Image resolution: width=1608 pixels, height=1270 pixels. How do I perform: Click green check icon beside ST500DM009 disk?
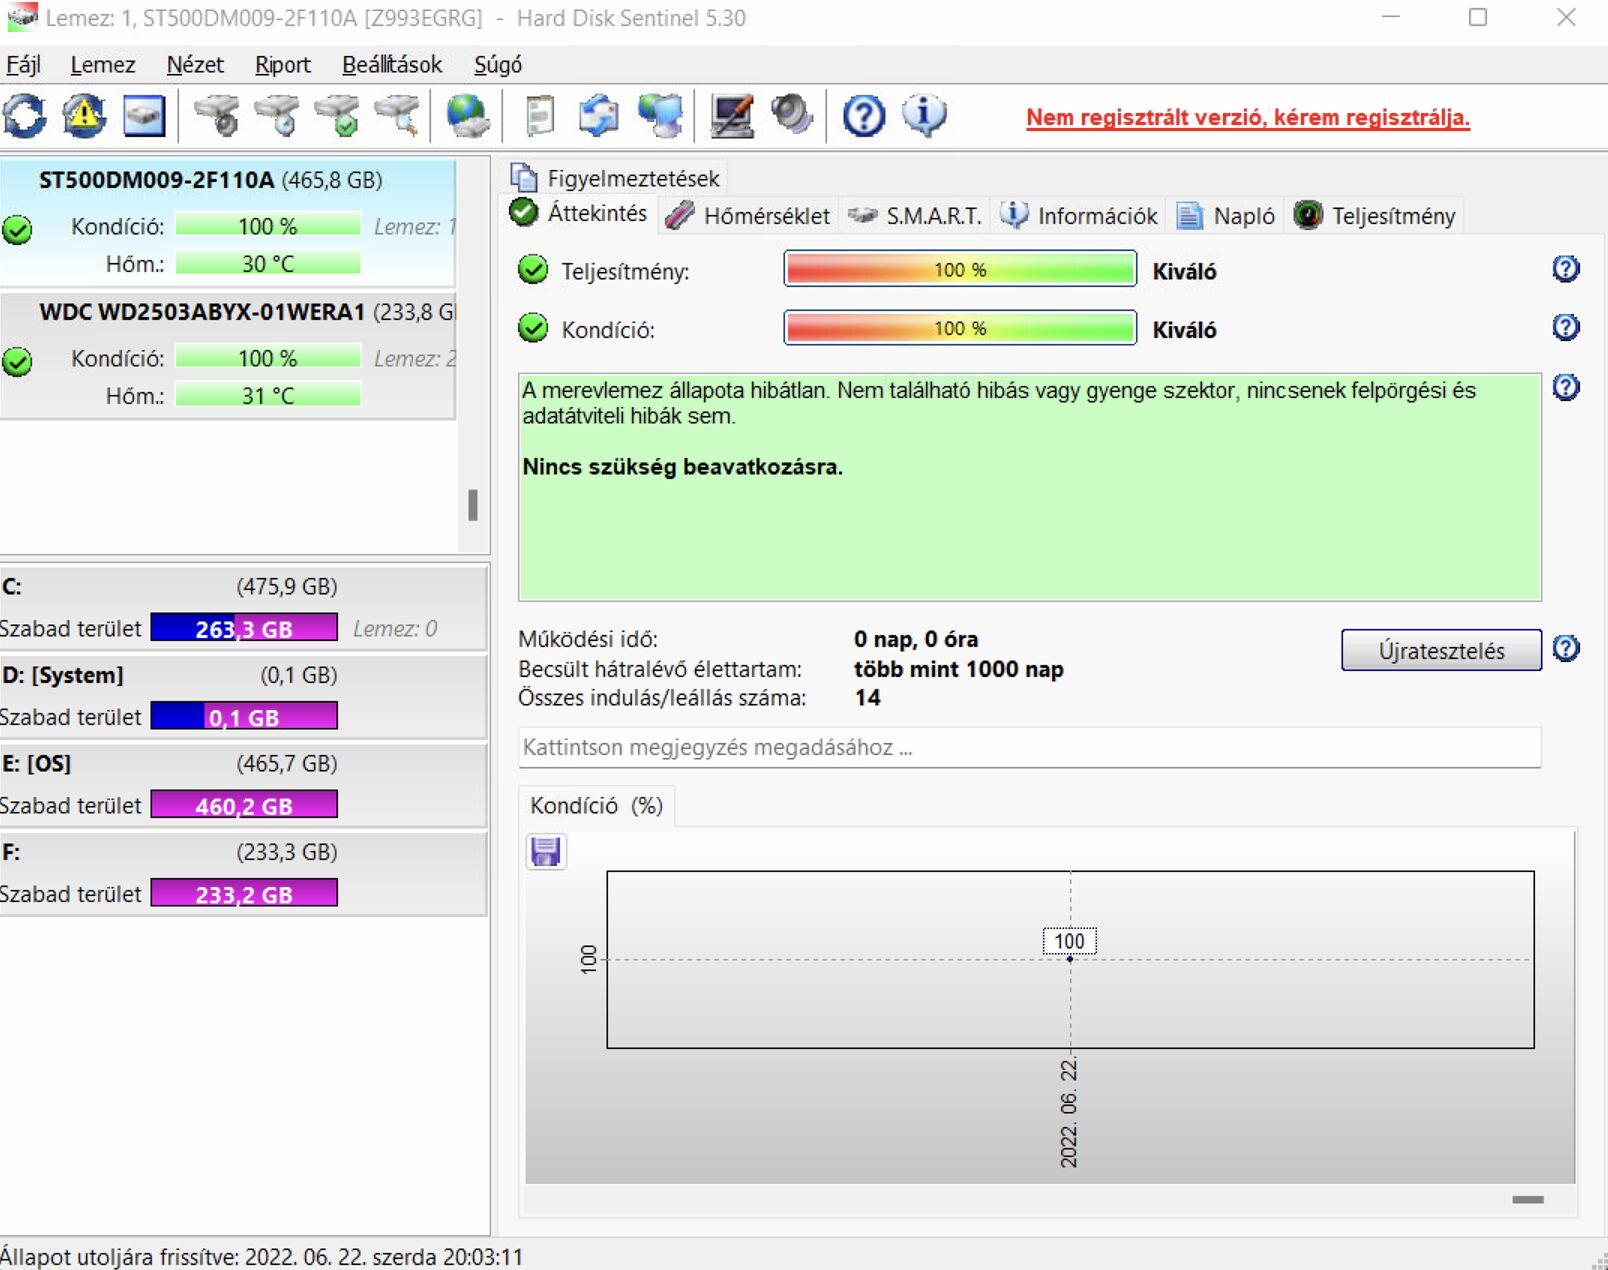(x=17, y=230)
